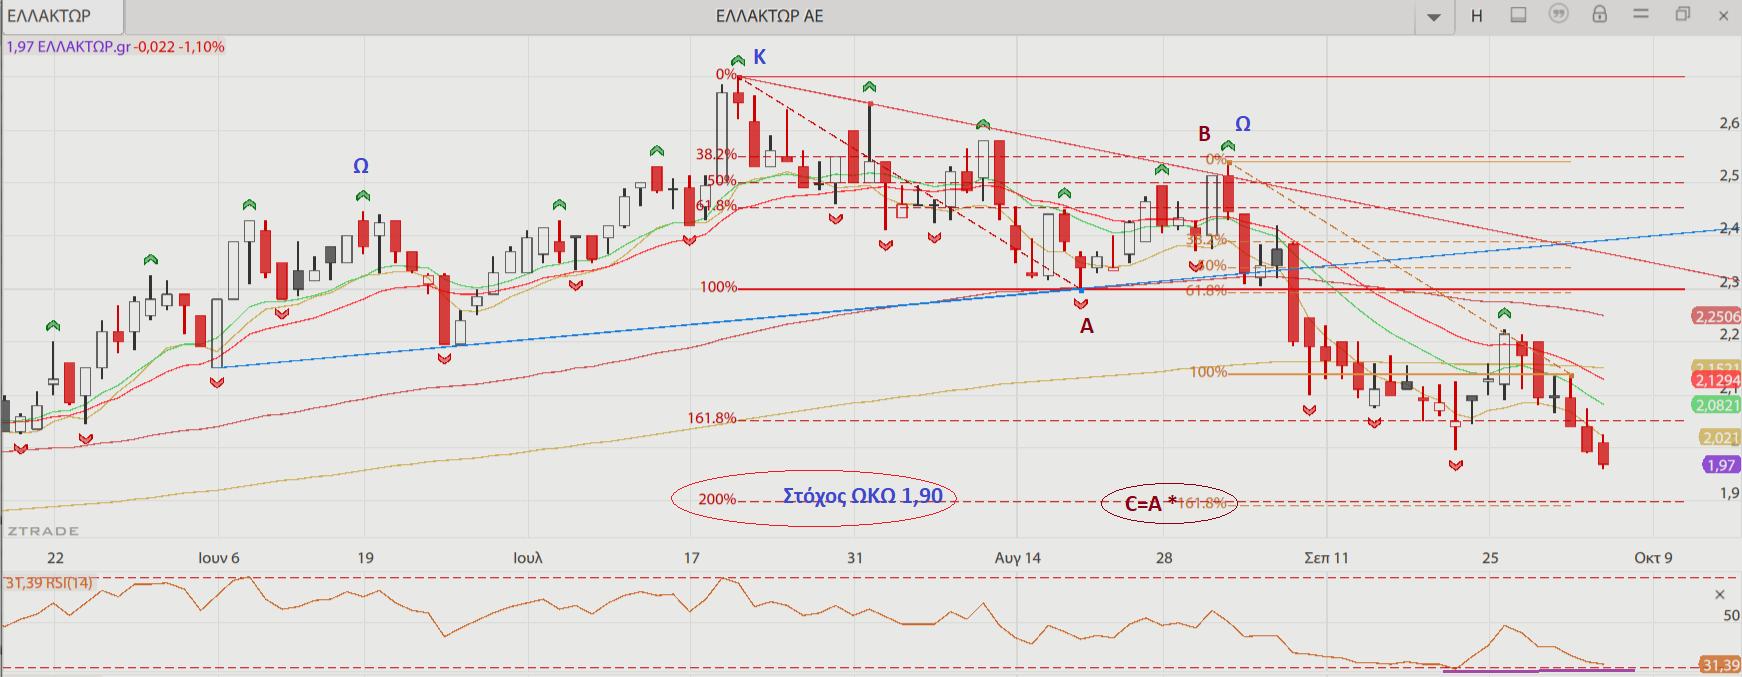Click the dark red 'B' wave label
The width and height of the screenshot is (1742, 677).
pos(1205,134)
